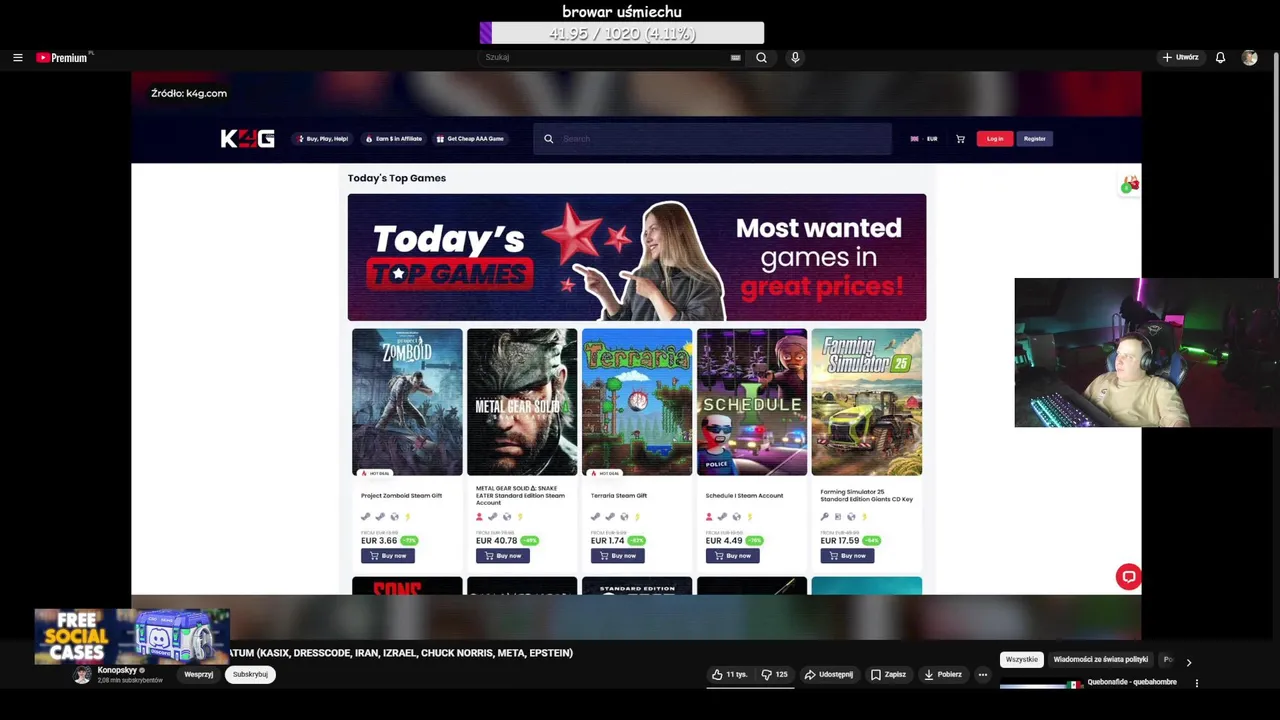Screen dimensions: 1280x720
Task: Click Farming Simulator 25 Standard Edition title
Action: point(866,495)
